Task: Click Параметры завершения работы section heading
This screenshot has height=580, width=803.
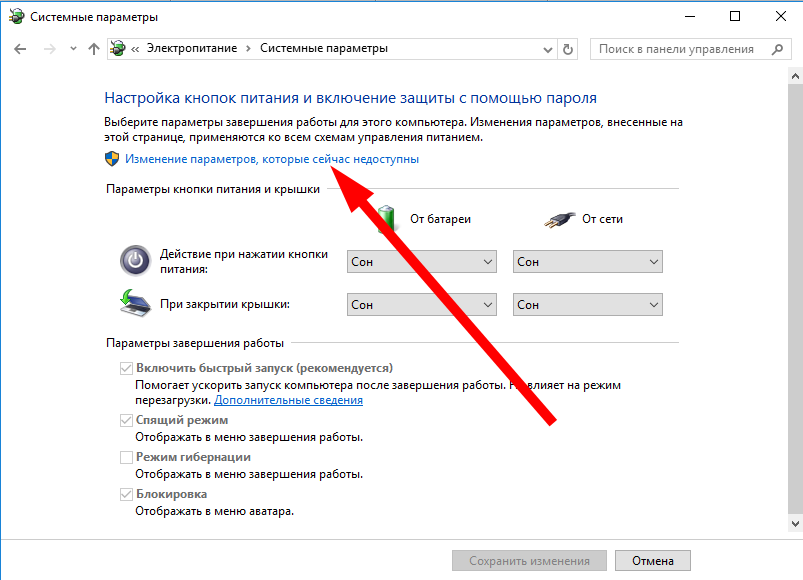Action: tap(195, 343)
